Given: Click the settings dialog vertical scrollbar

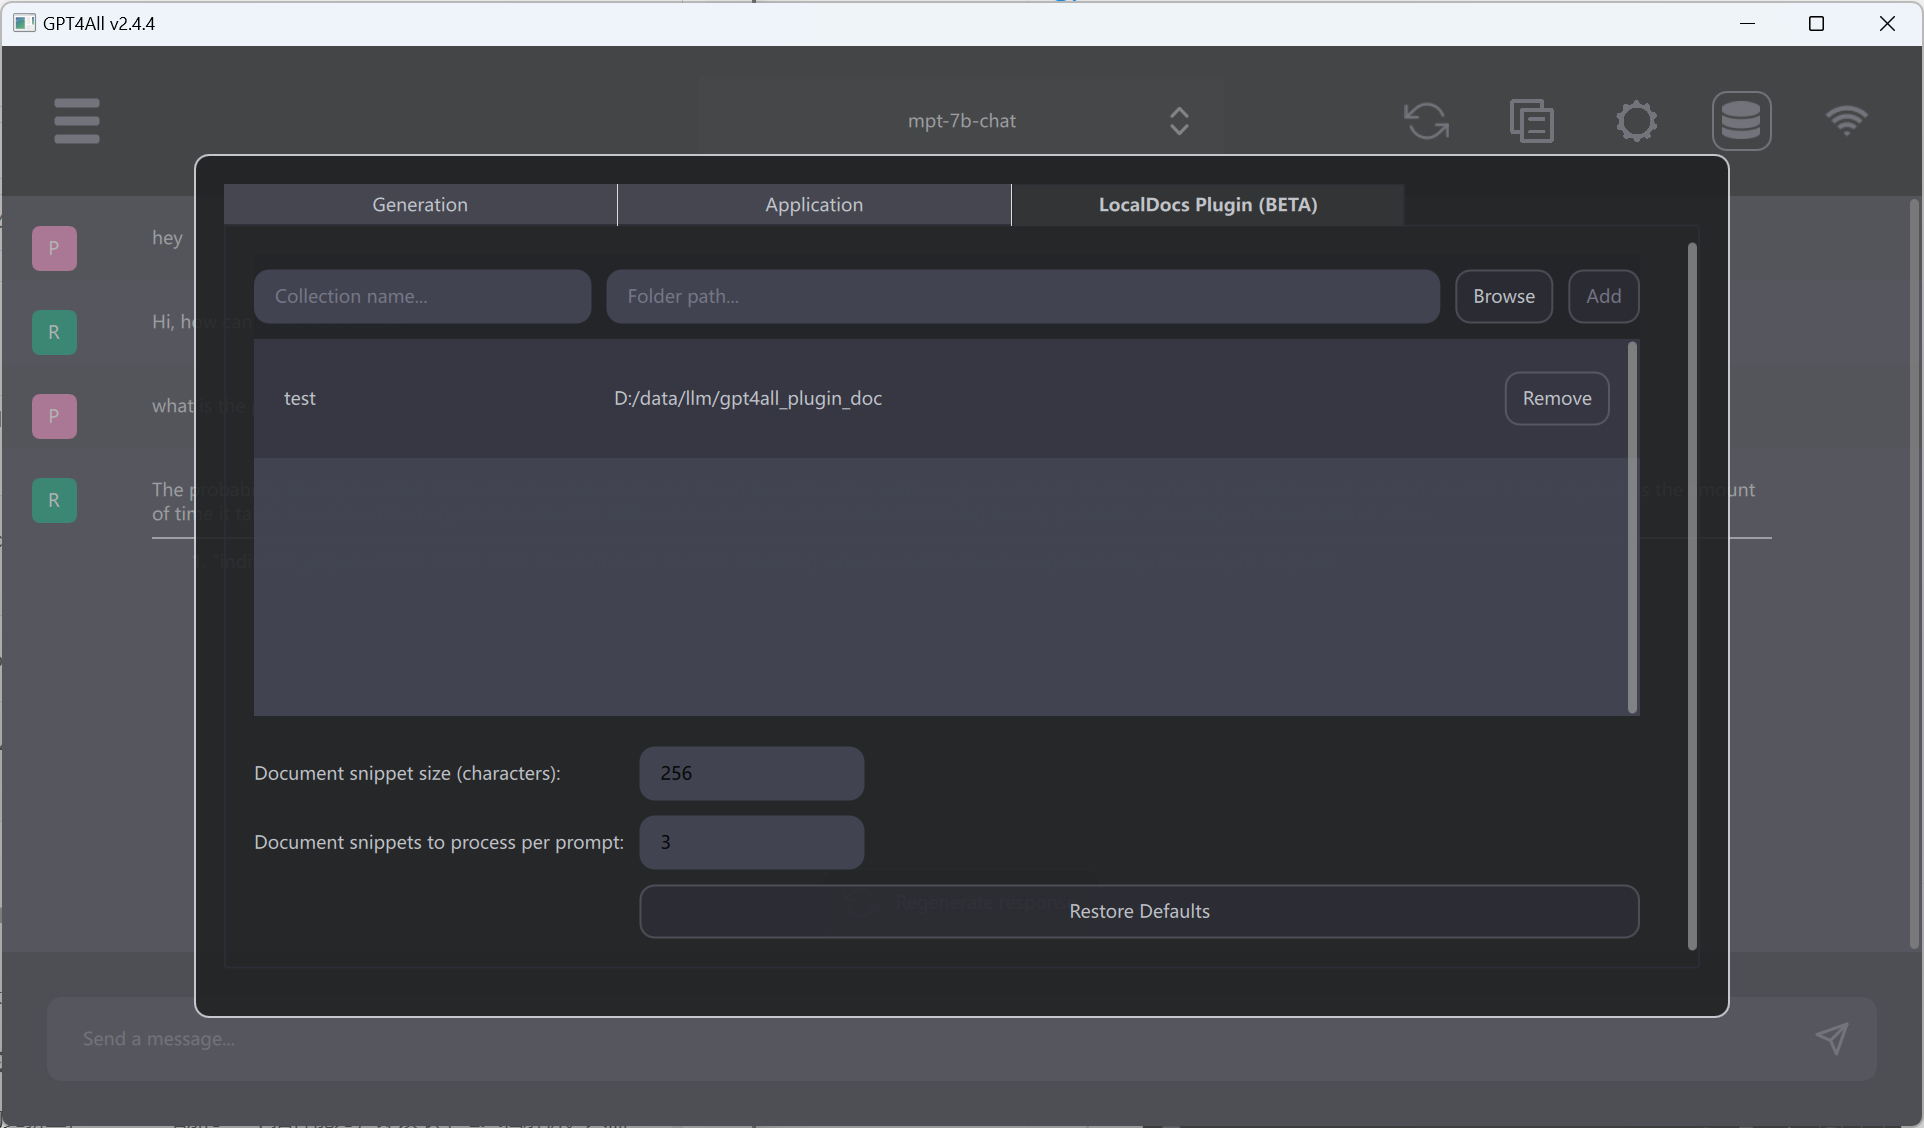Looking at the screenshot, I should pyautogui.click(x=1692, y=596).
